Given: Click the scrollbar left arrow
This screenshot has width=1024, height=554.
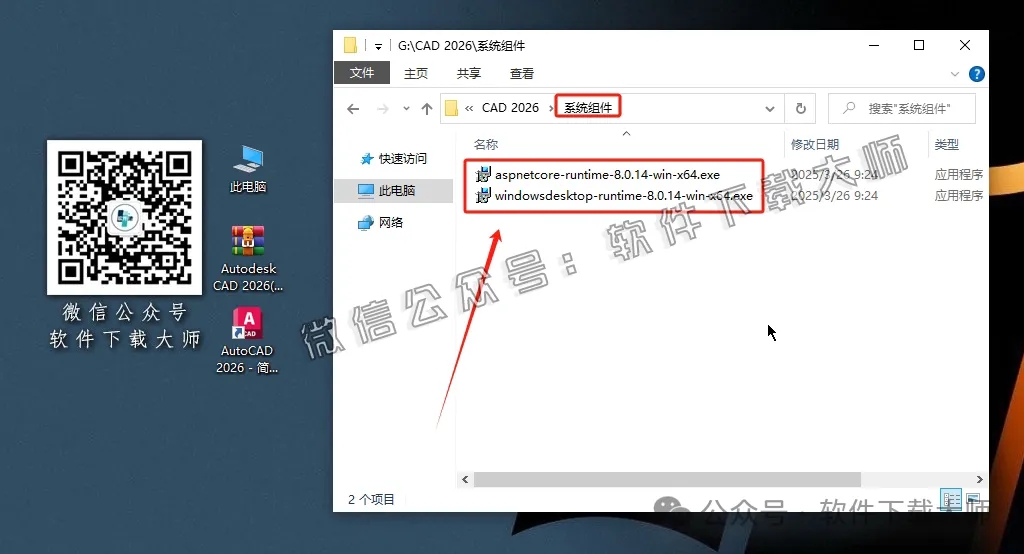Looking at the screenshot, I should click(x=465, y=480).
